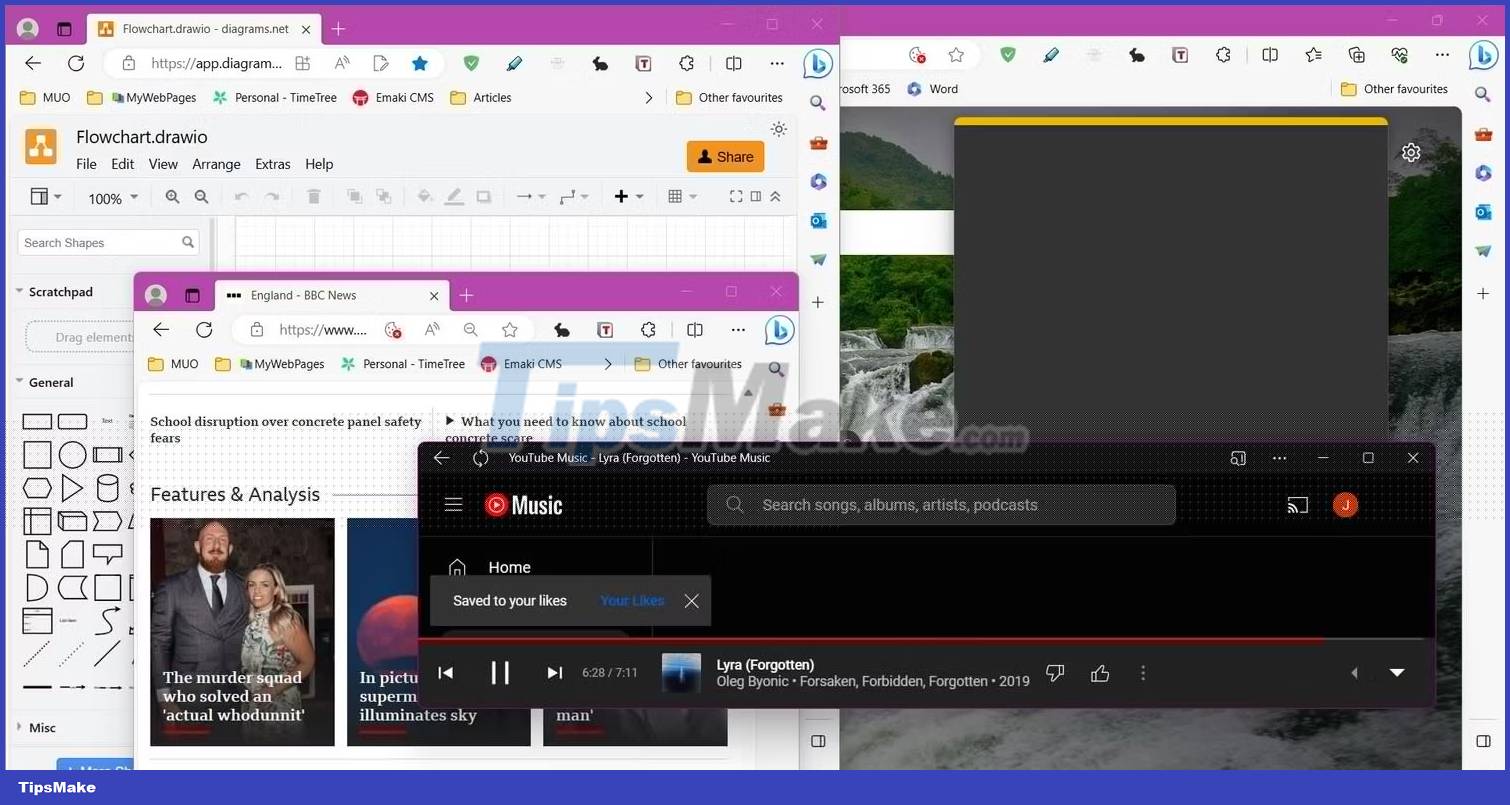Screen dimensions: 1510x805
Task: Collapse the player with the down triangle
Action: (x=1397, y=673)
